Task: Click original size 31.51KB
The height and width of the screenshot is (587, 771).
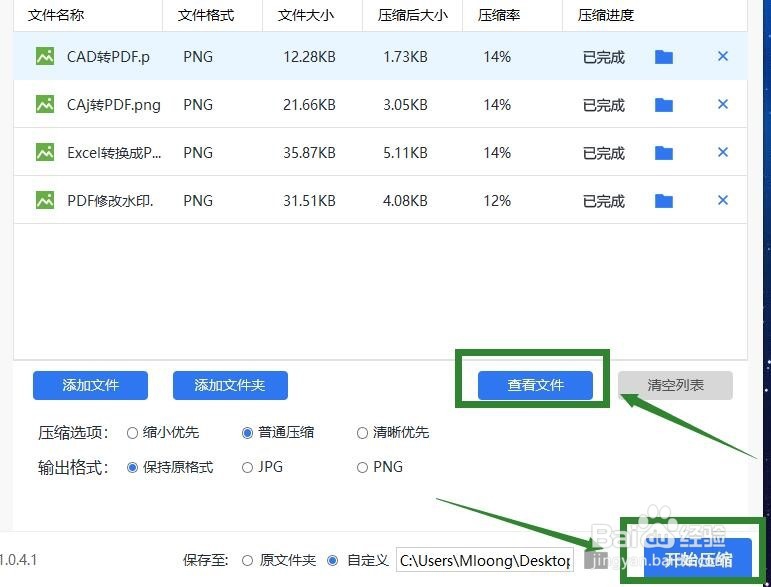Action: 309,201
